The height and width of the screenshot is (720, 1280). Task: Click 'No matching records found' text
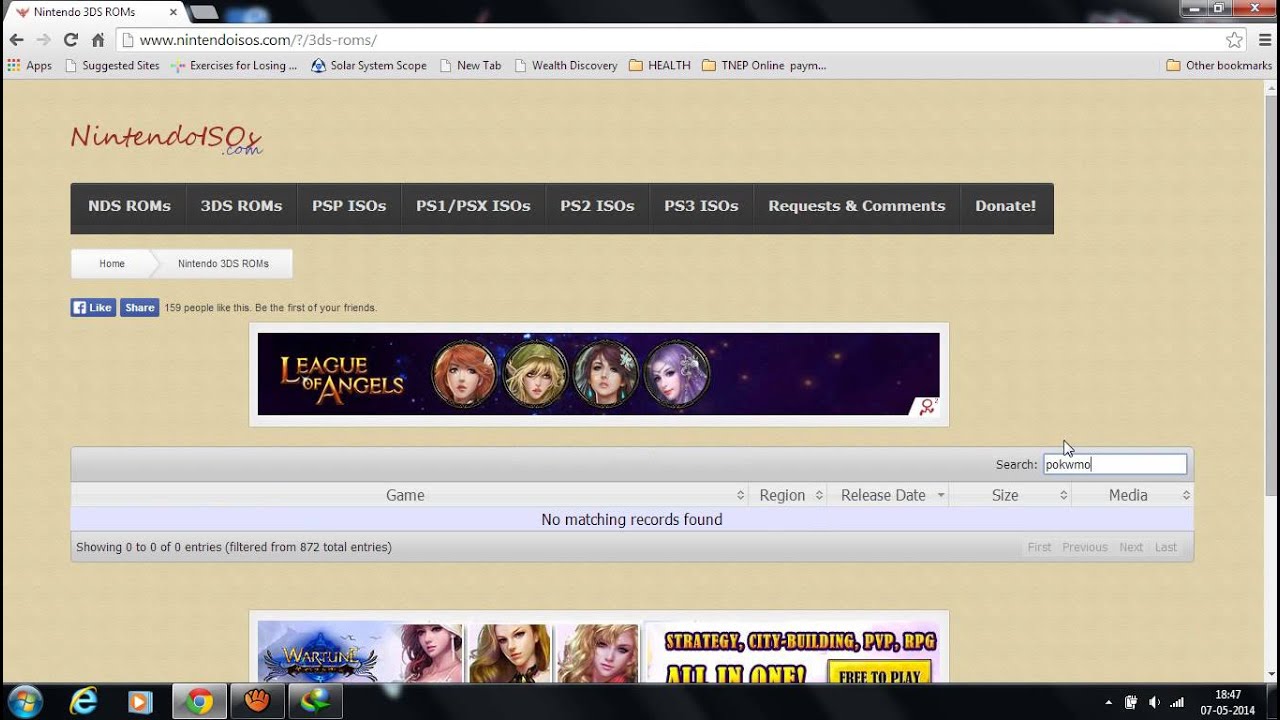click(632, 519)
